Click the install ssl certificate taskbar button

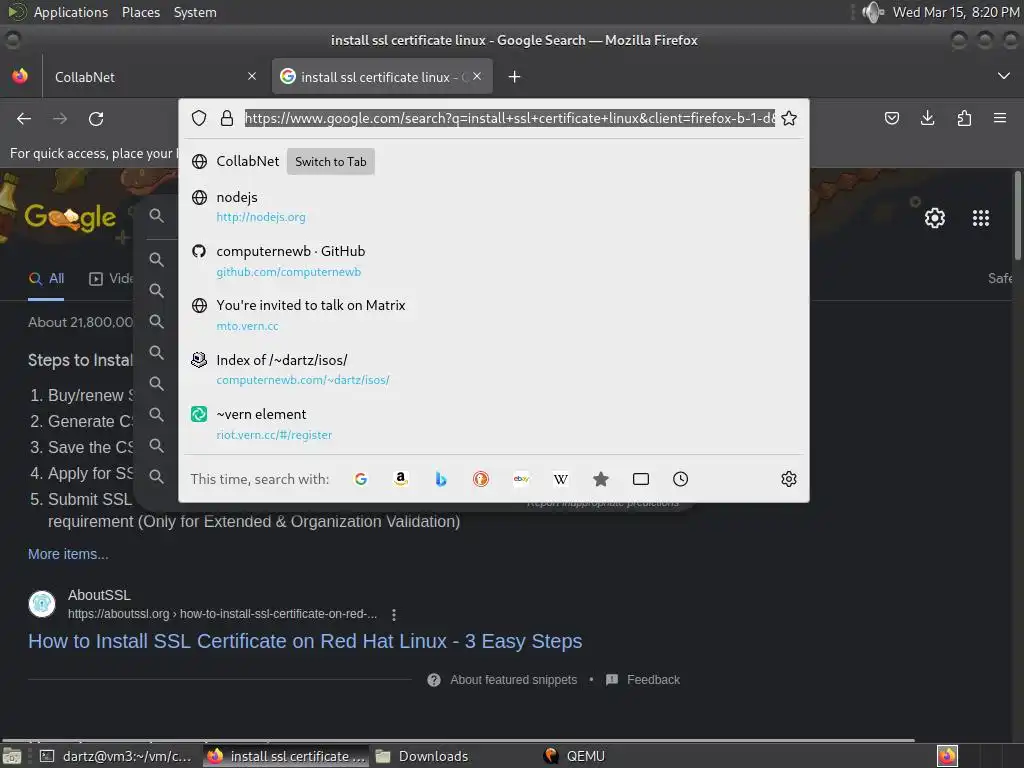point(286,756)
